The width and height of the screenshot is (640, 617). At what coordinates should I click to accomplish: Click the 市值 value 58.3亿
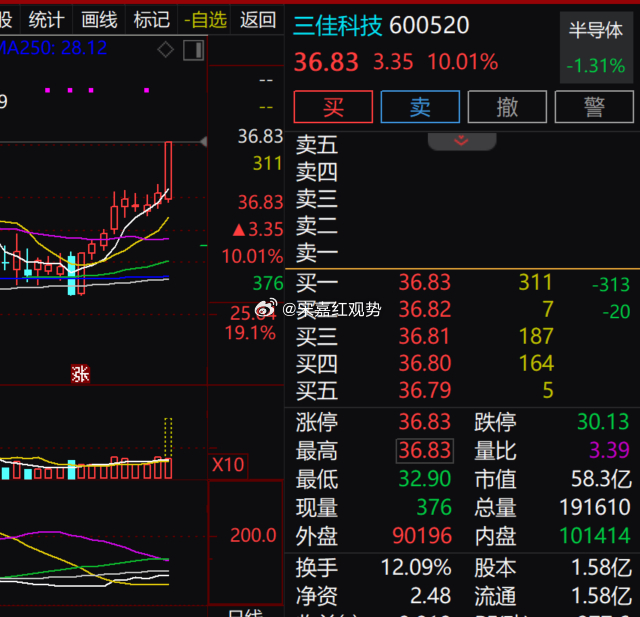coord(601,479)
